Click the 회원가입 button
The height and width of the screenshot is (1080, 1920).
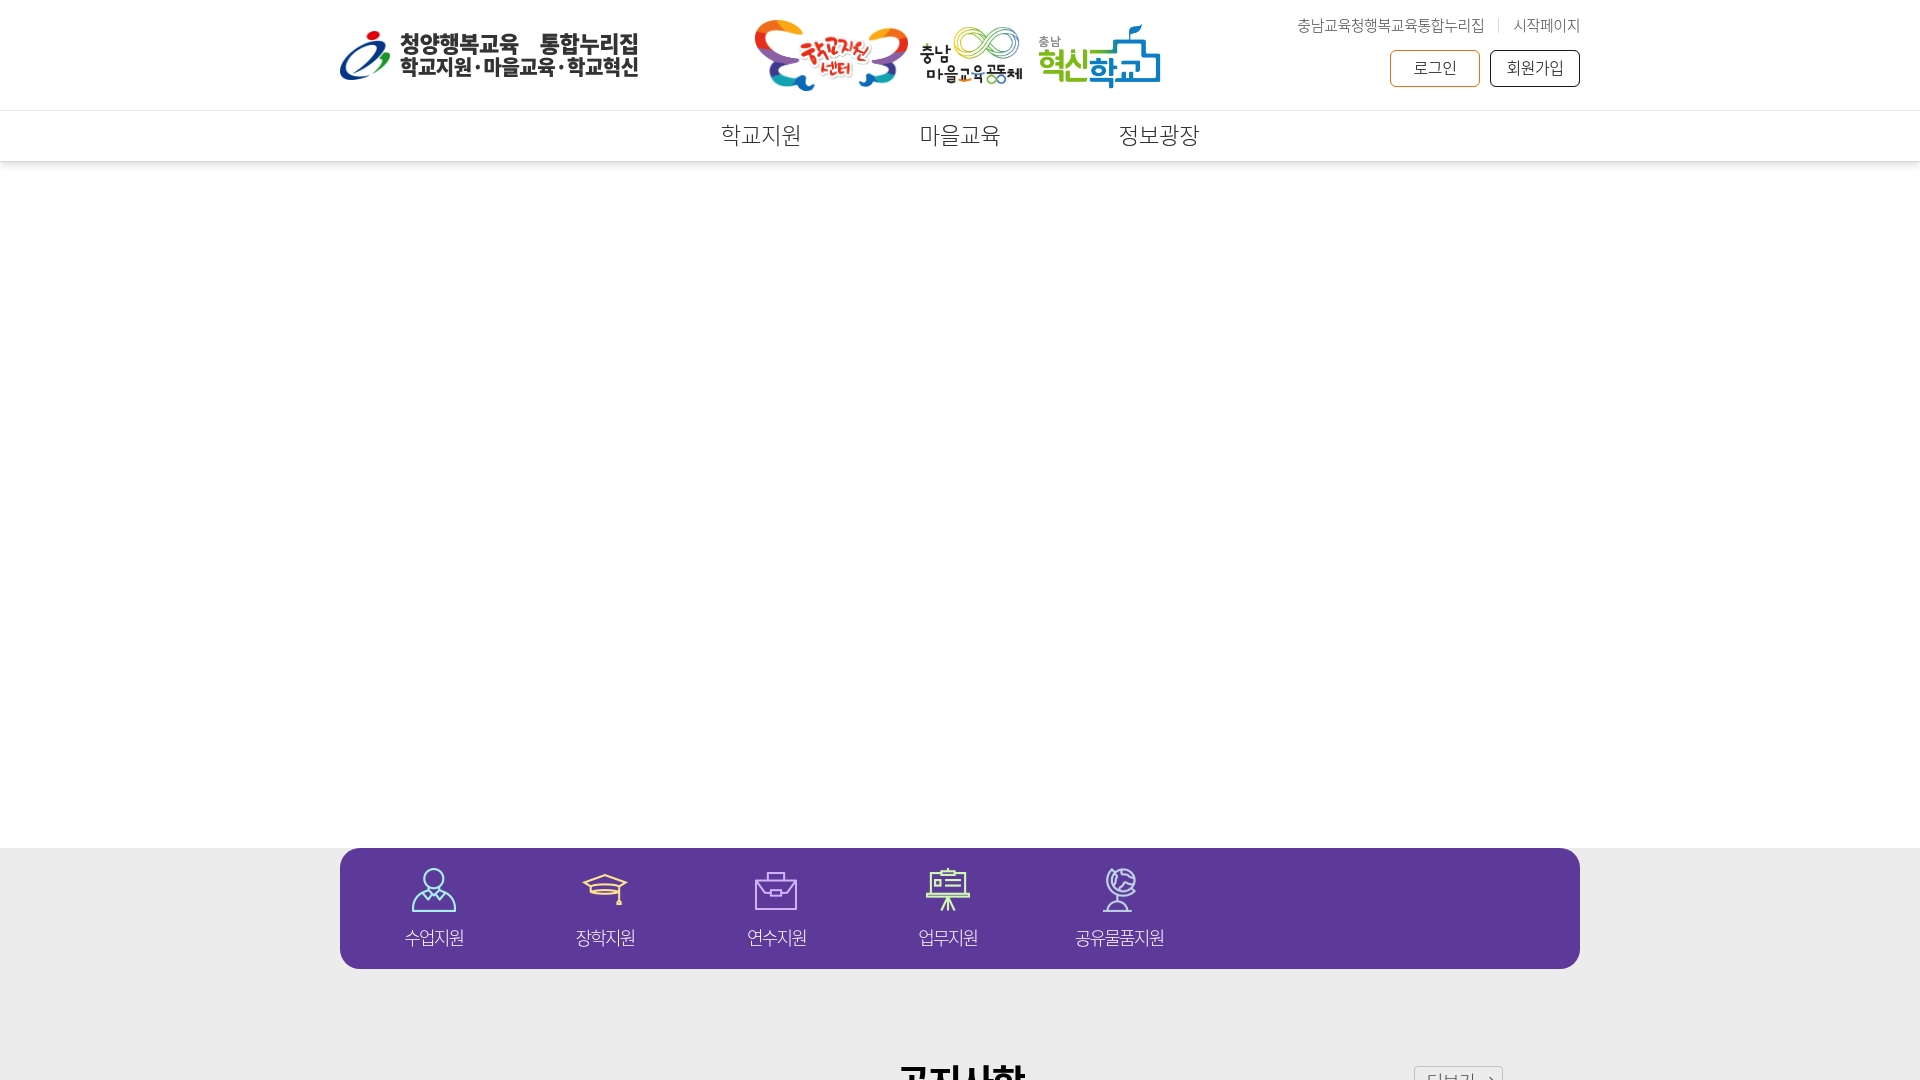pos(1535,68)
